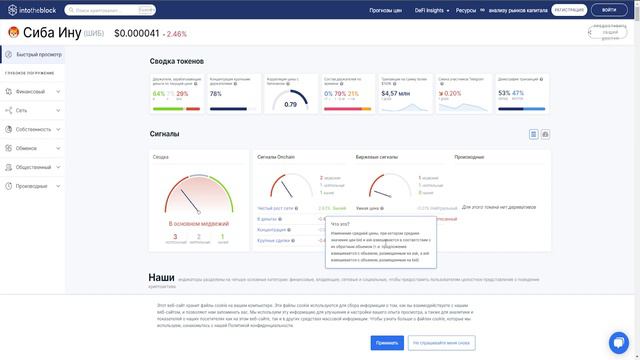The width and height of the screenshot is (640, 360).
Task: Open the Концентрация signal link
Action: click(271, 230)
